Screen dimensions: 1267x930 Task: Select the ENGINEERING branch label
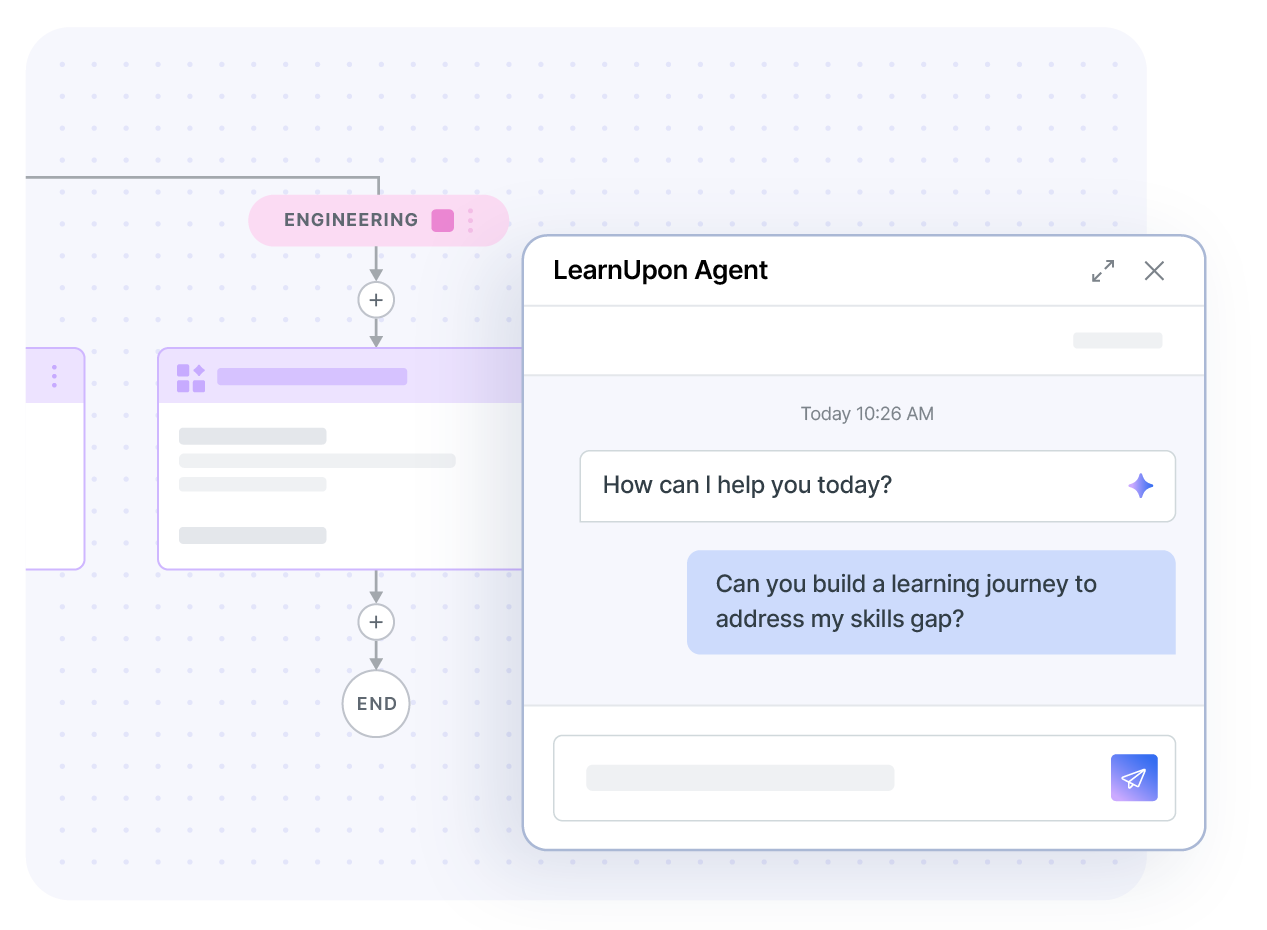[x=351, y=220]
